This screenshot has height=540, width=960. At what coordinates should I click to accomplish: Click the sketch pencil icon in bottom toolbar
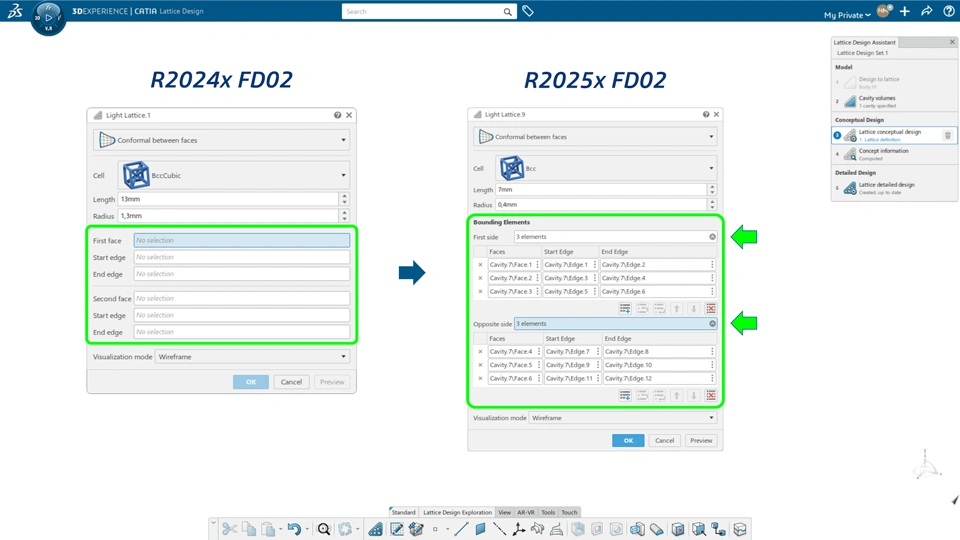[397, 529]
